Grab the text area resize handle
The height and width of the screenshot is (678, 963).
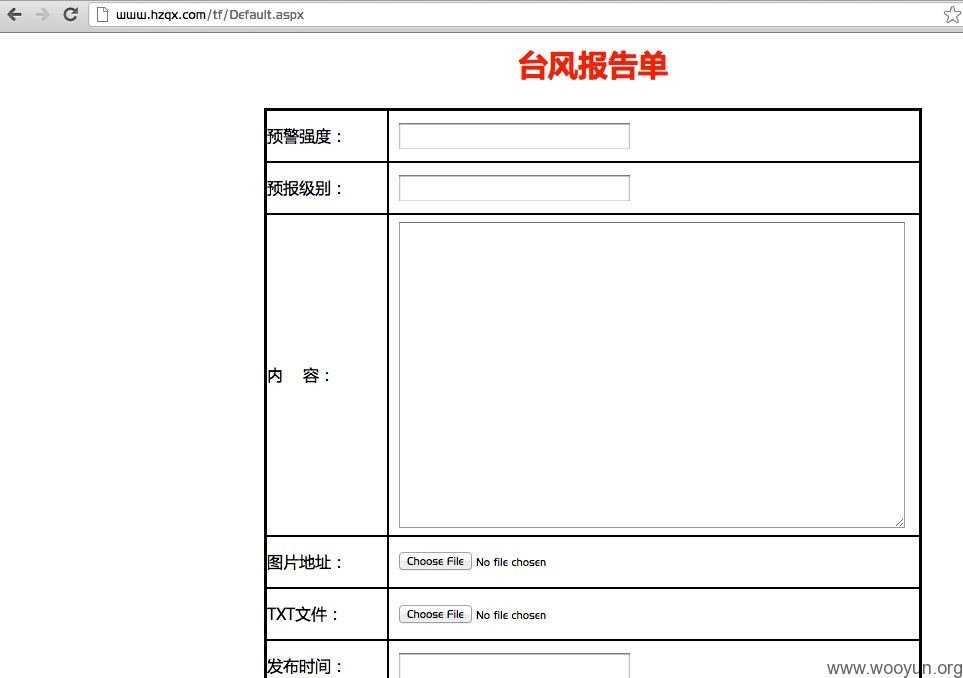pyautogui.click(x=899, y=522)
